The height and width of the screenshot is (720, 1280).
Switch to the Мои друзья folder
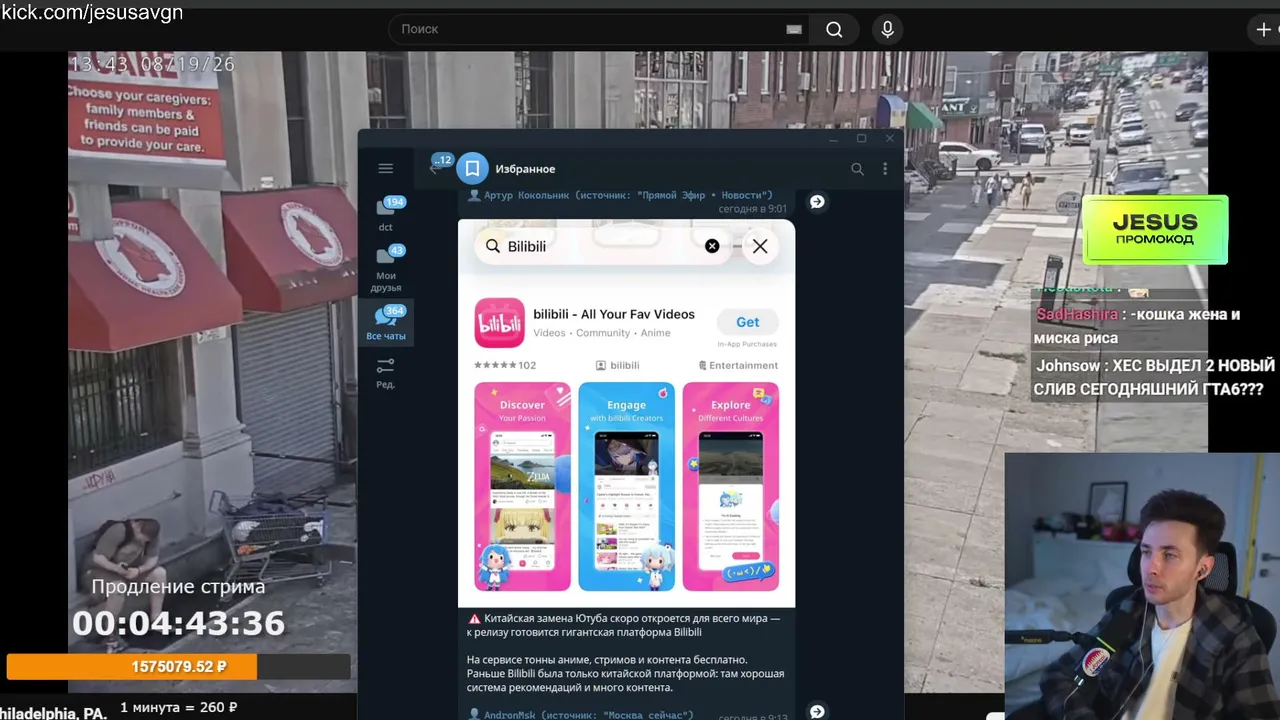point(386,269)
